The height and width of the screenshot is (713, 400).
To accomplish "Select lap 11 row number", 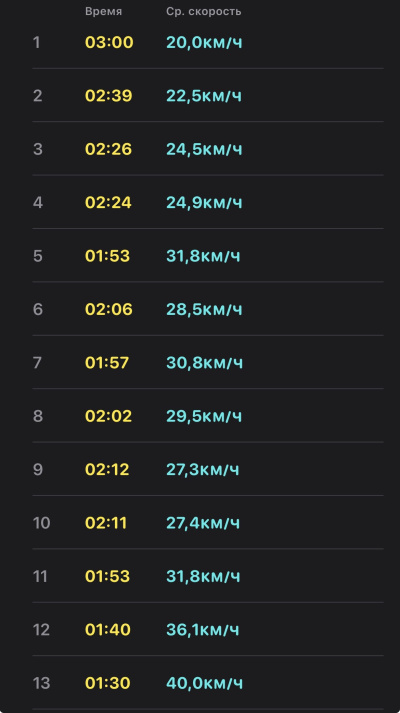I will tap(40, 576).
